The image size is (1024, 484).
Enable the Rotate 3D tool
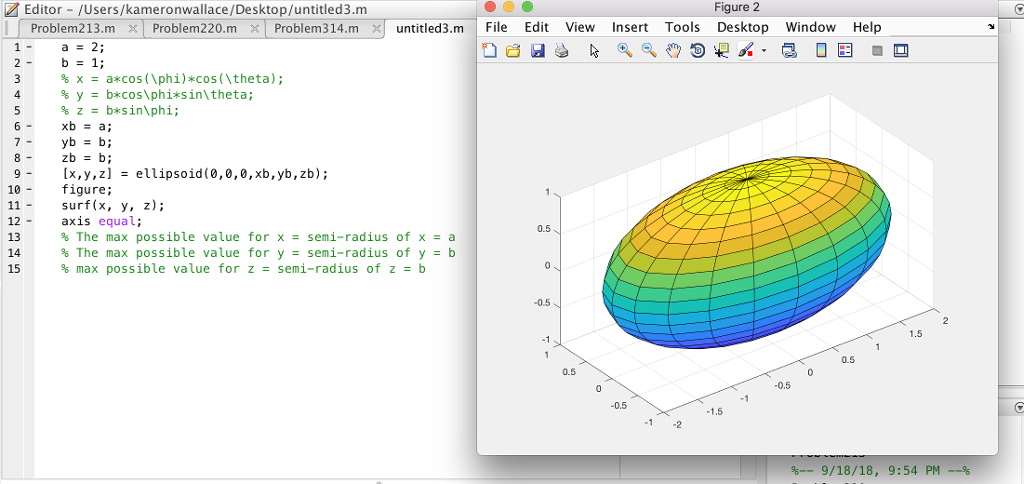tap(697, 50)
